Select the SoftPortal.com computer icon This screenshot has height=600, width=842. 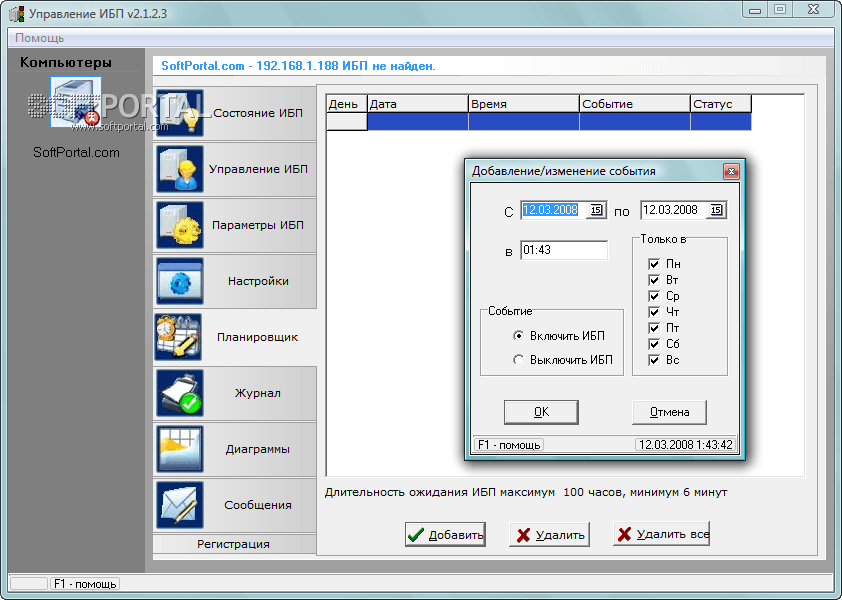tap(76, 102)
